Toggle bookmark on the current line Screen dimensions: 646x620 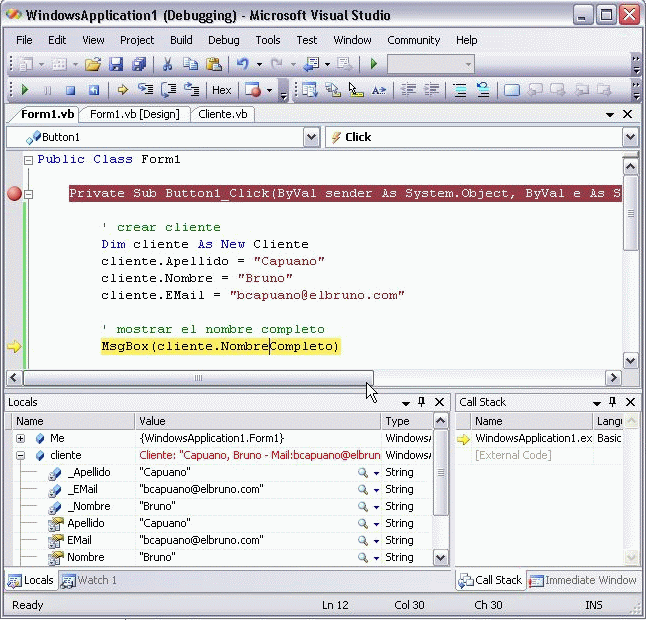512,90
